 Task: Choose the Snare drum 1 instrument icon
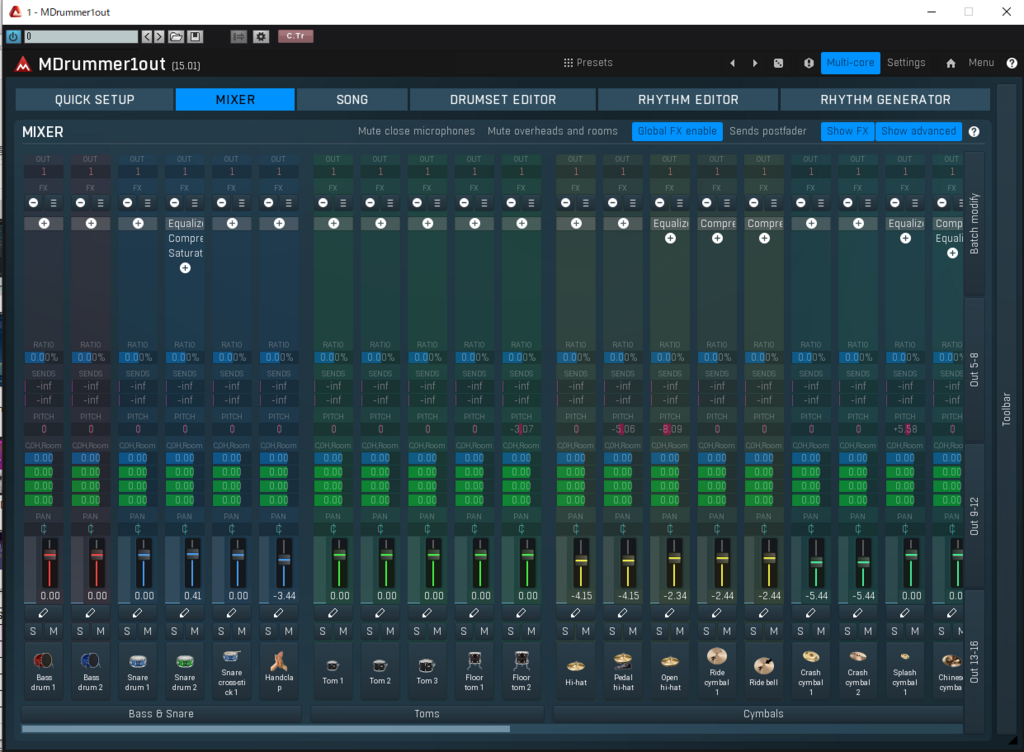point(138,661)
